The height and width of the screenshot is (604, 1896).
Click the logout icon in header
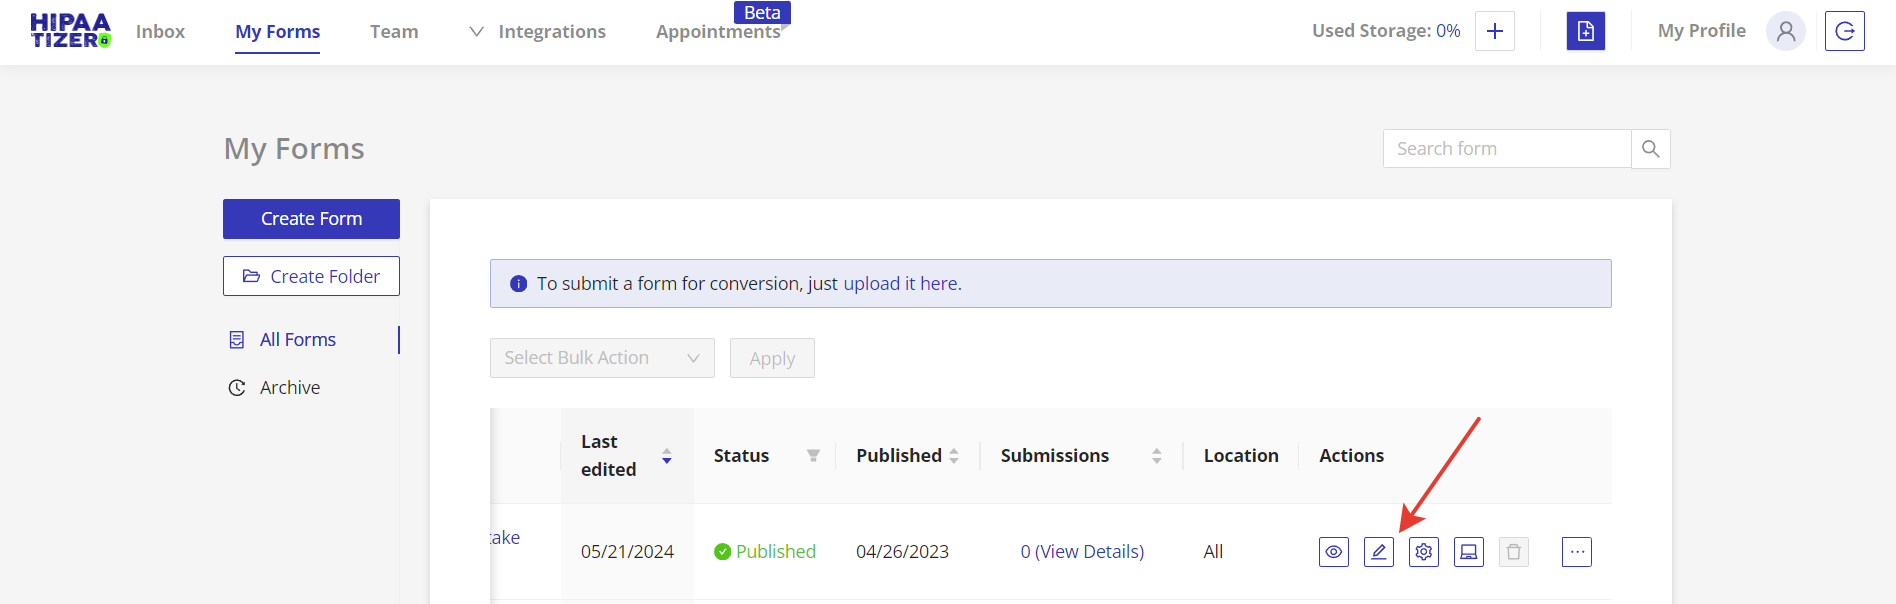click(1844, 31)
